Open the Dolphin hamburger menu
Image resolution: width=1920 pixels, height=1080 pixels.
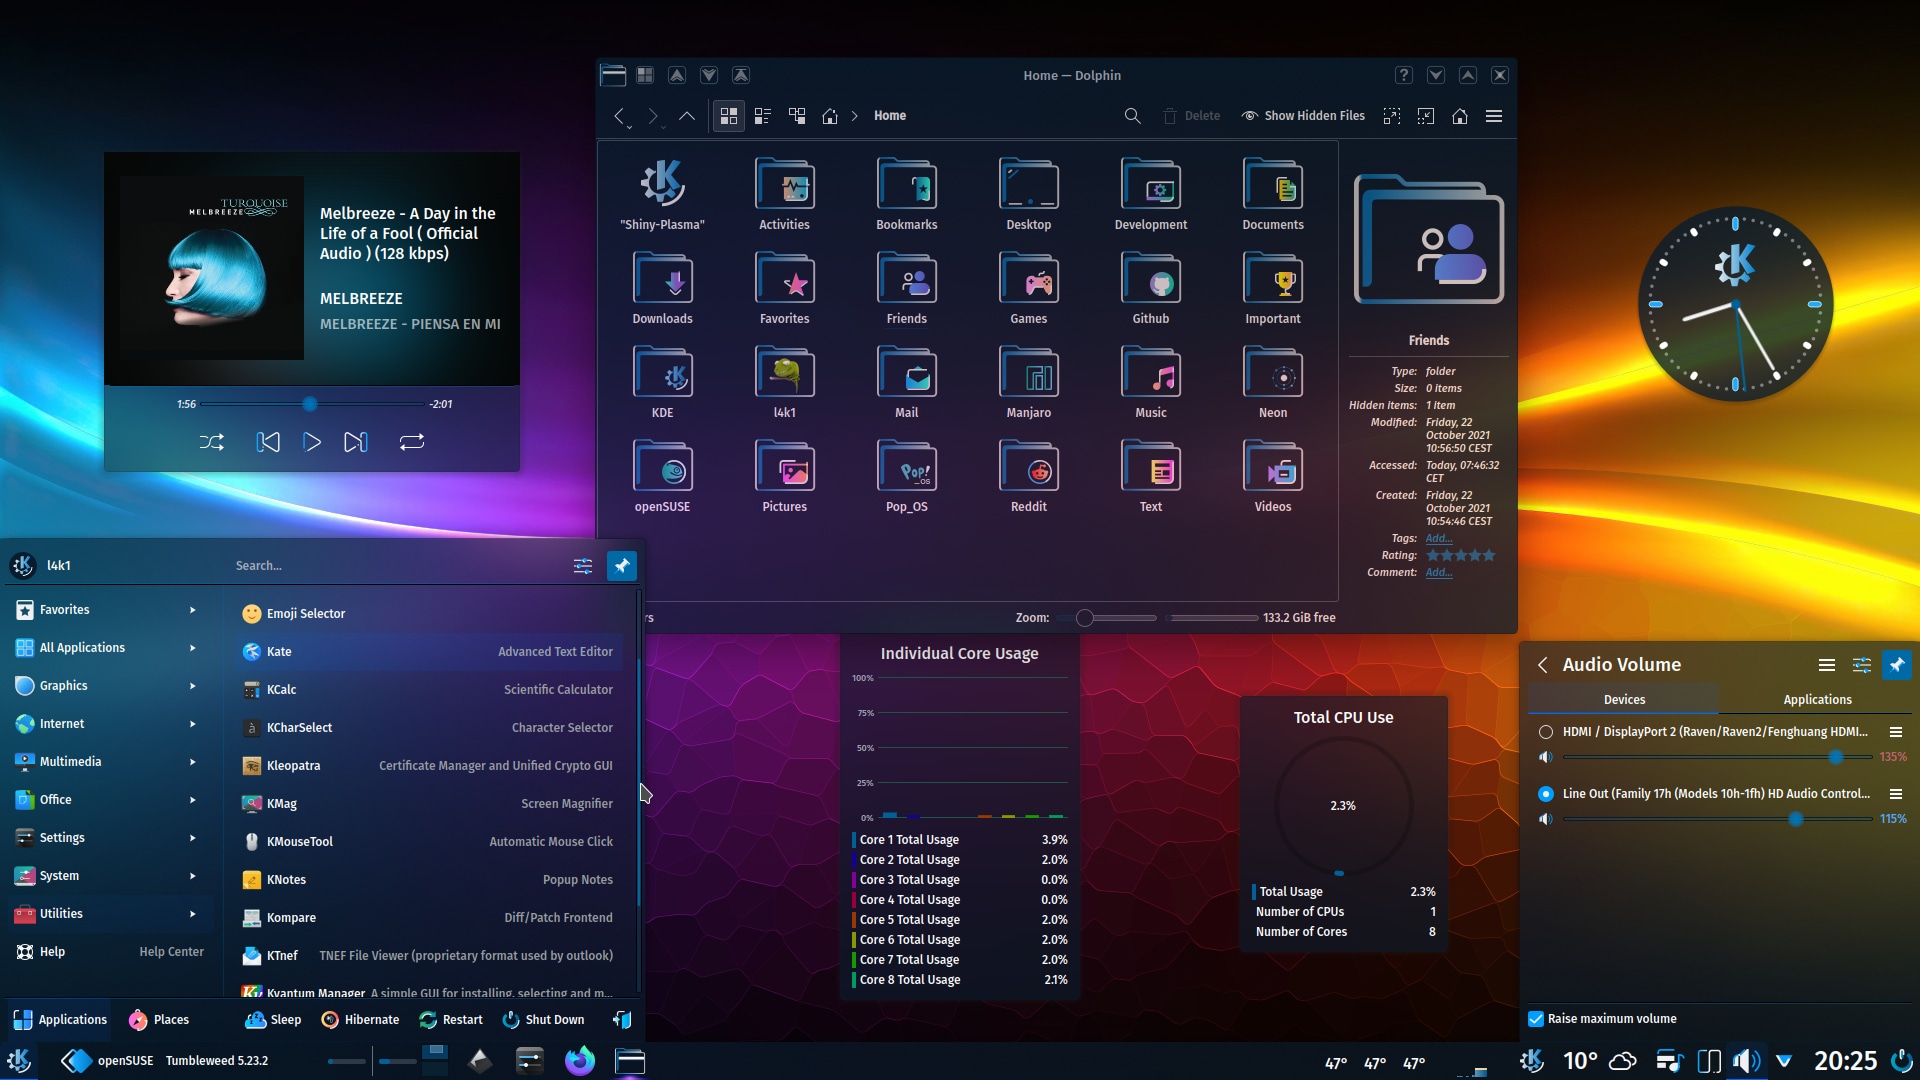coord(1494,116)
